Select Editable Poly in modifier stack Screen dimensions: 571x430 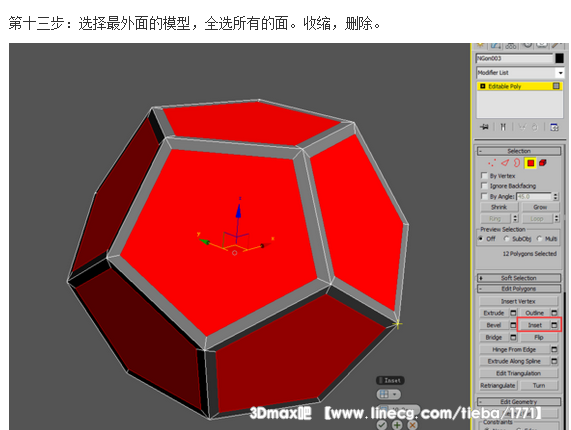point(520,86)
